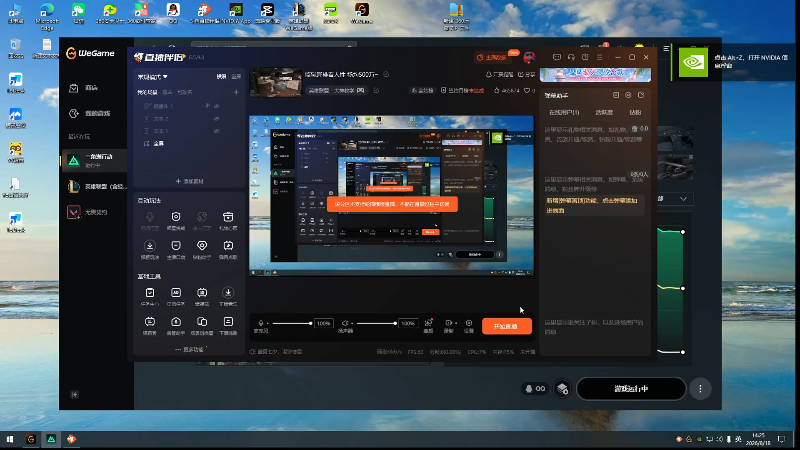
Task: Click the record icon in bottom bar
Action: point(448,323)
